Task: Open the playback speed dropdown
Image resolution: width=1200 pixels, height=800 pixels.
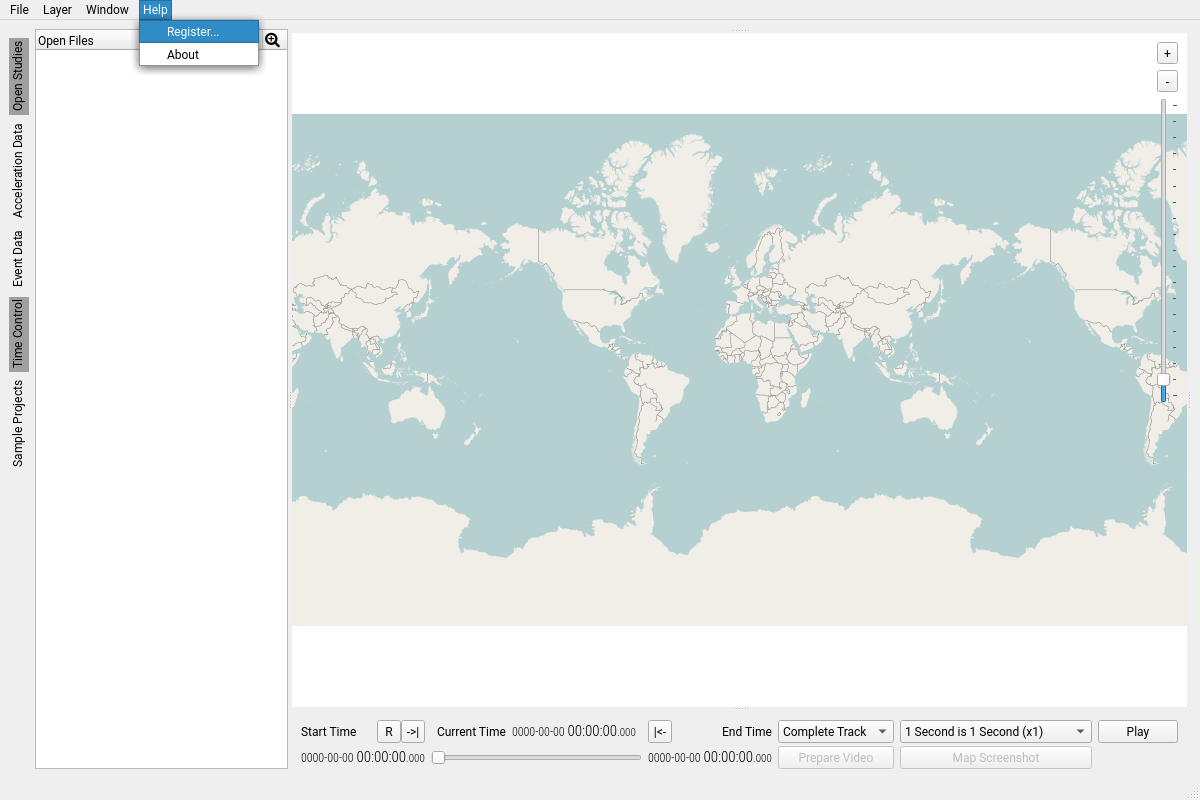Action: pos(996,732)
